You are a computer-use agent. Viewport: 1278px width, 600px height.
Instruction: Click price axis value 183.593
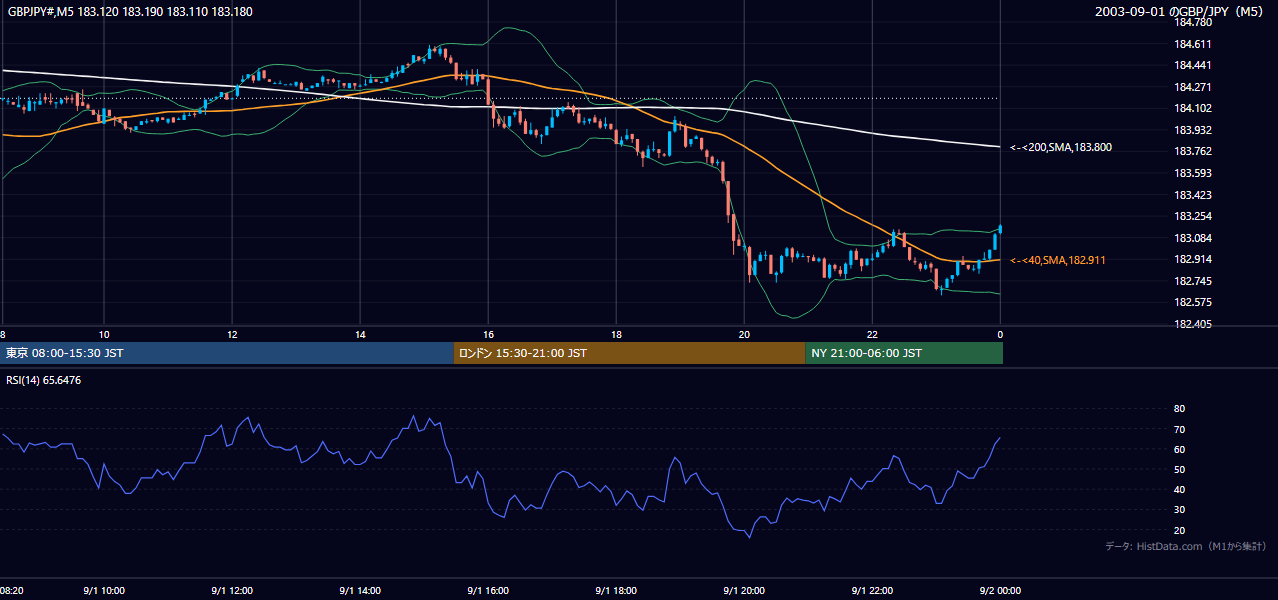coord(1192,174)
